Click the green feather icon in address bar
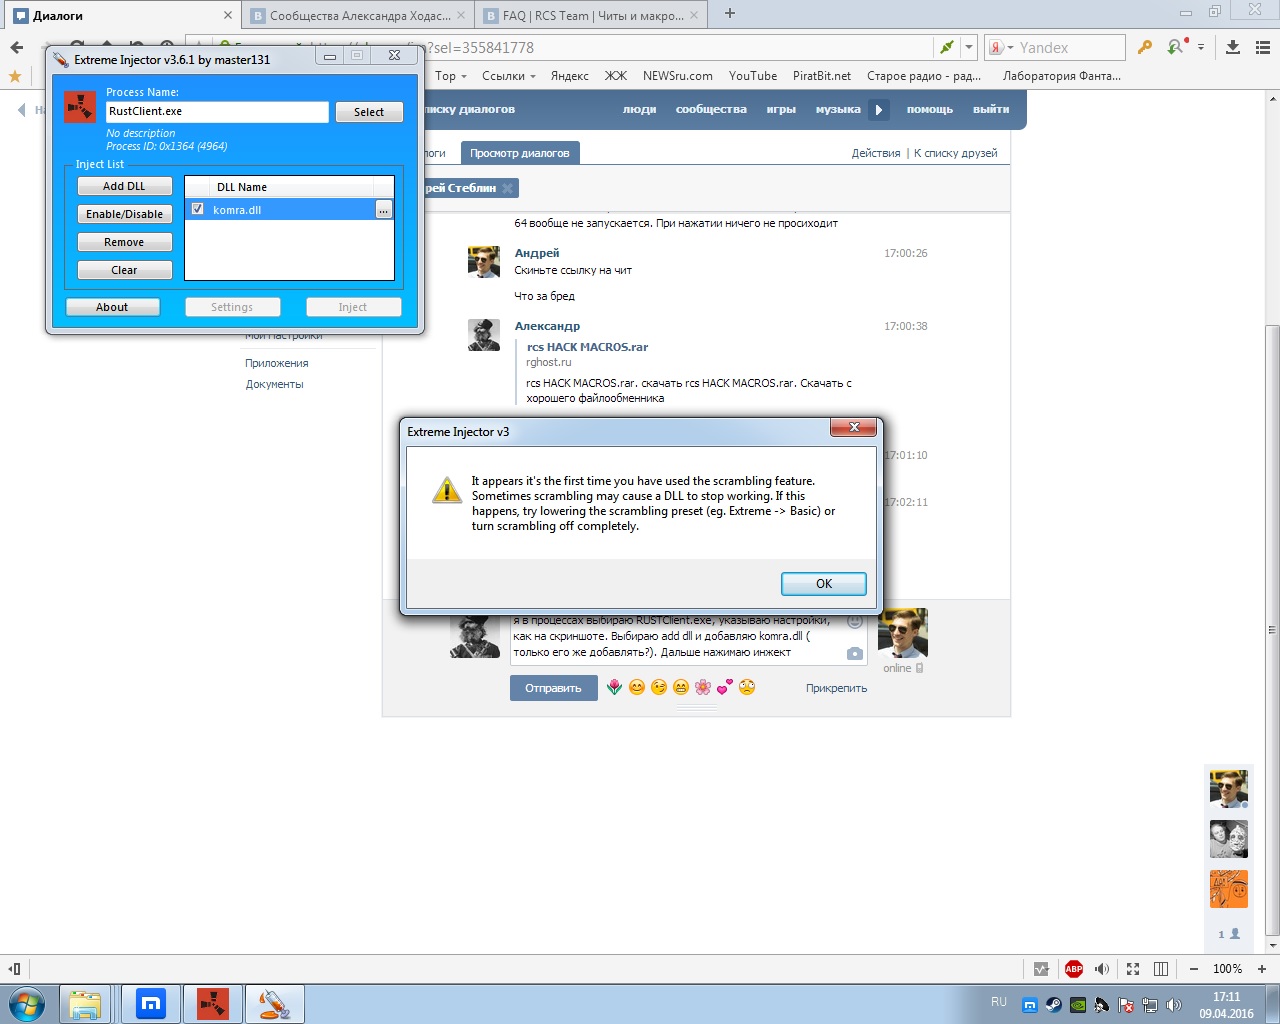 point(945,48)
